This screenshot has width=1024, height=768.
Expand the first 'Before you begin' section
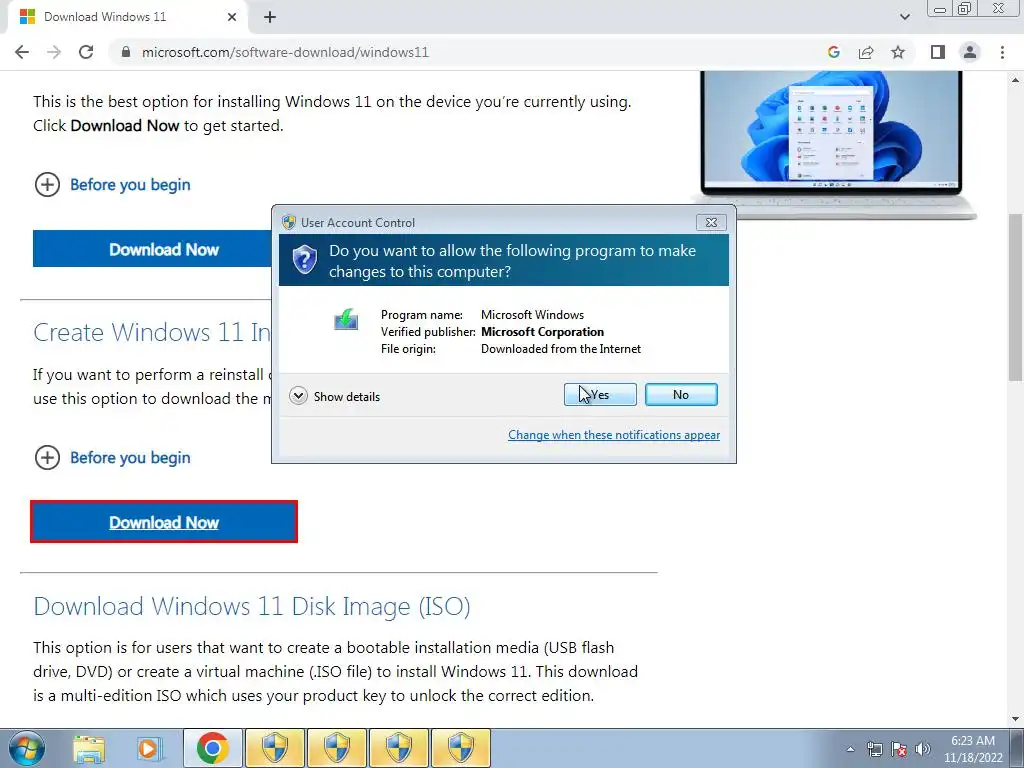(112, 185)
